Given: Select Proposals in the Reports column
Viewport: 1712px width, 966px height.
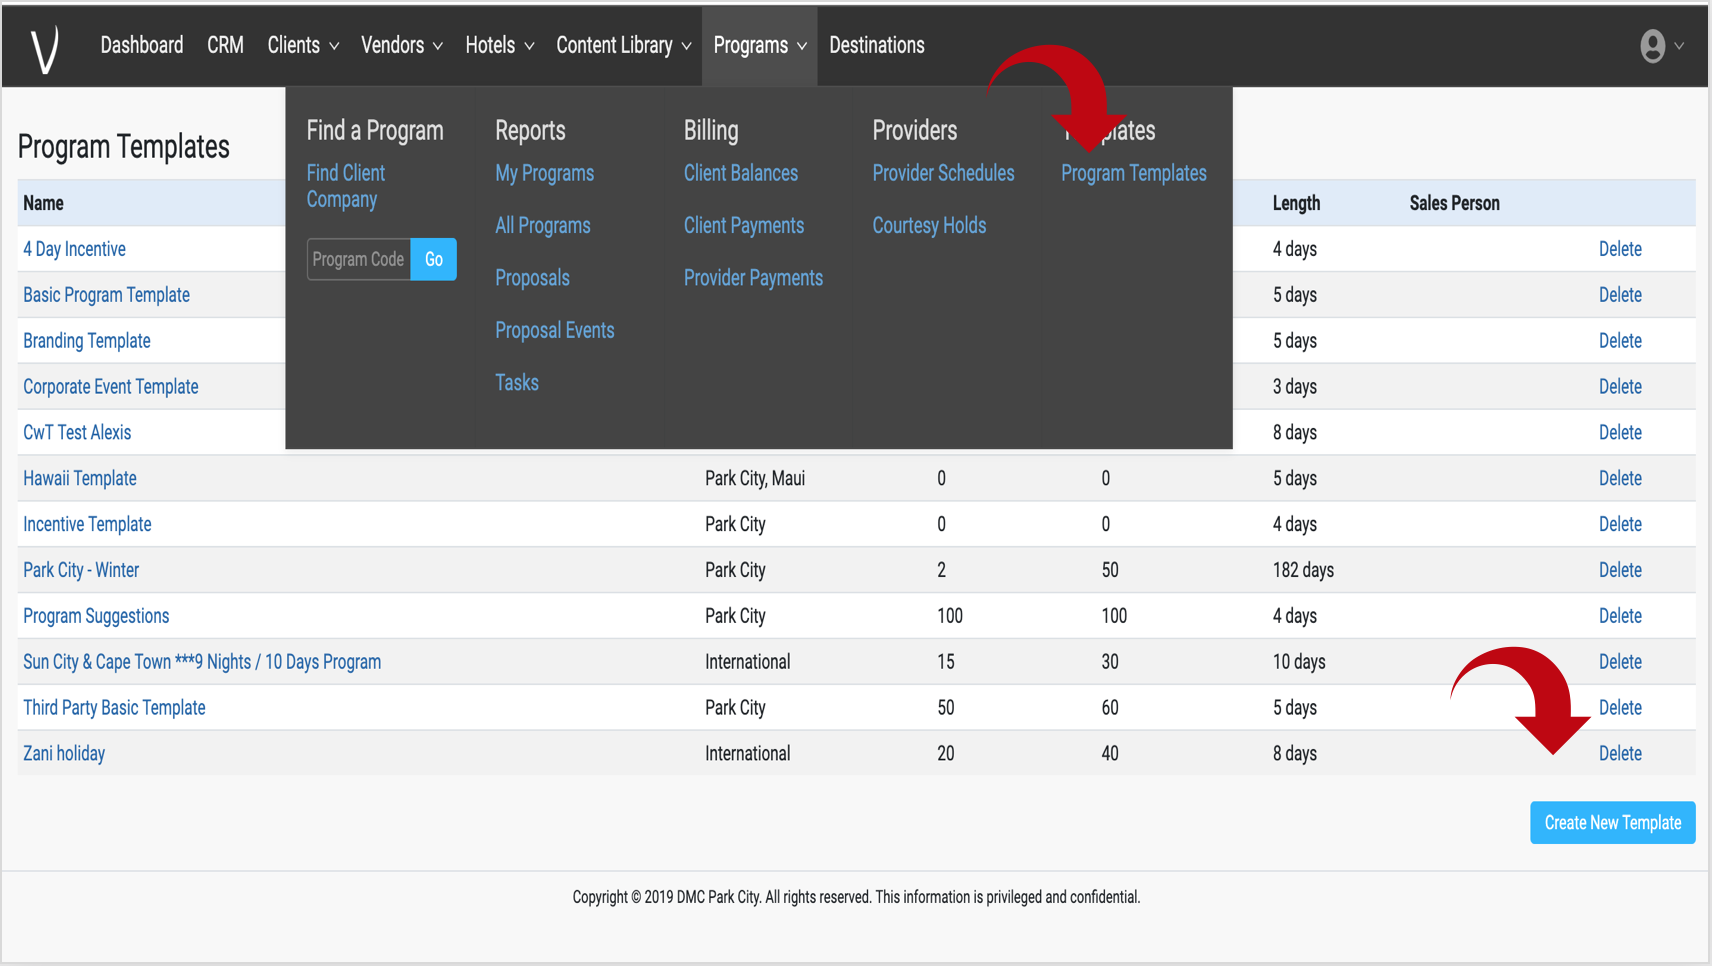Looking at the screenshot, I should point(532,278).
